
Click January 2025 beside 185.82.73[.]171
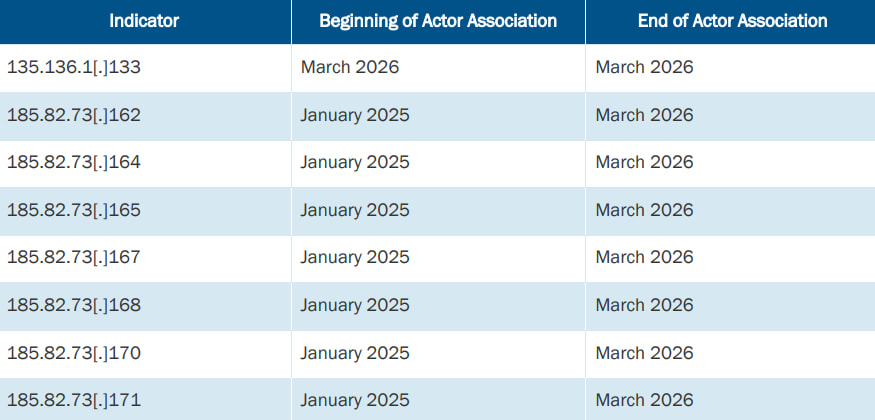pyautogui.click(x=355, y=400)
